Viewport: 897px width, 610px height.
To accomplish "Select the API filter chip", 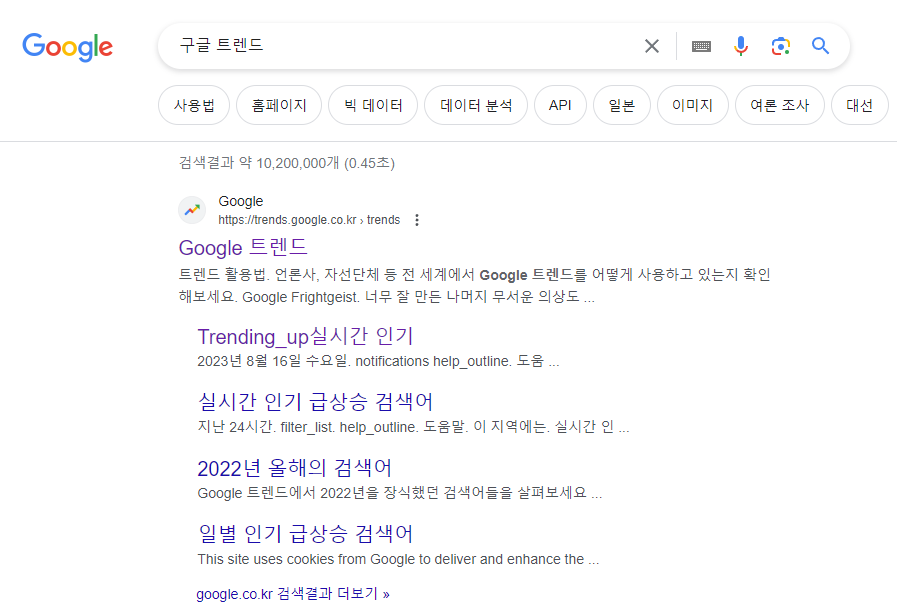I will pyautogui.click(x=560, y=105).
